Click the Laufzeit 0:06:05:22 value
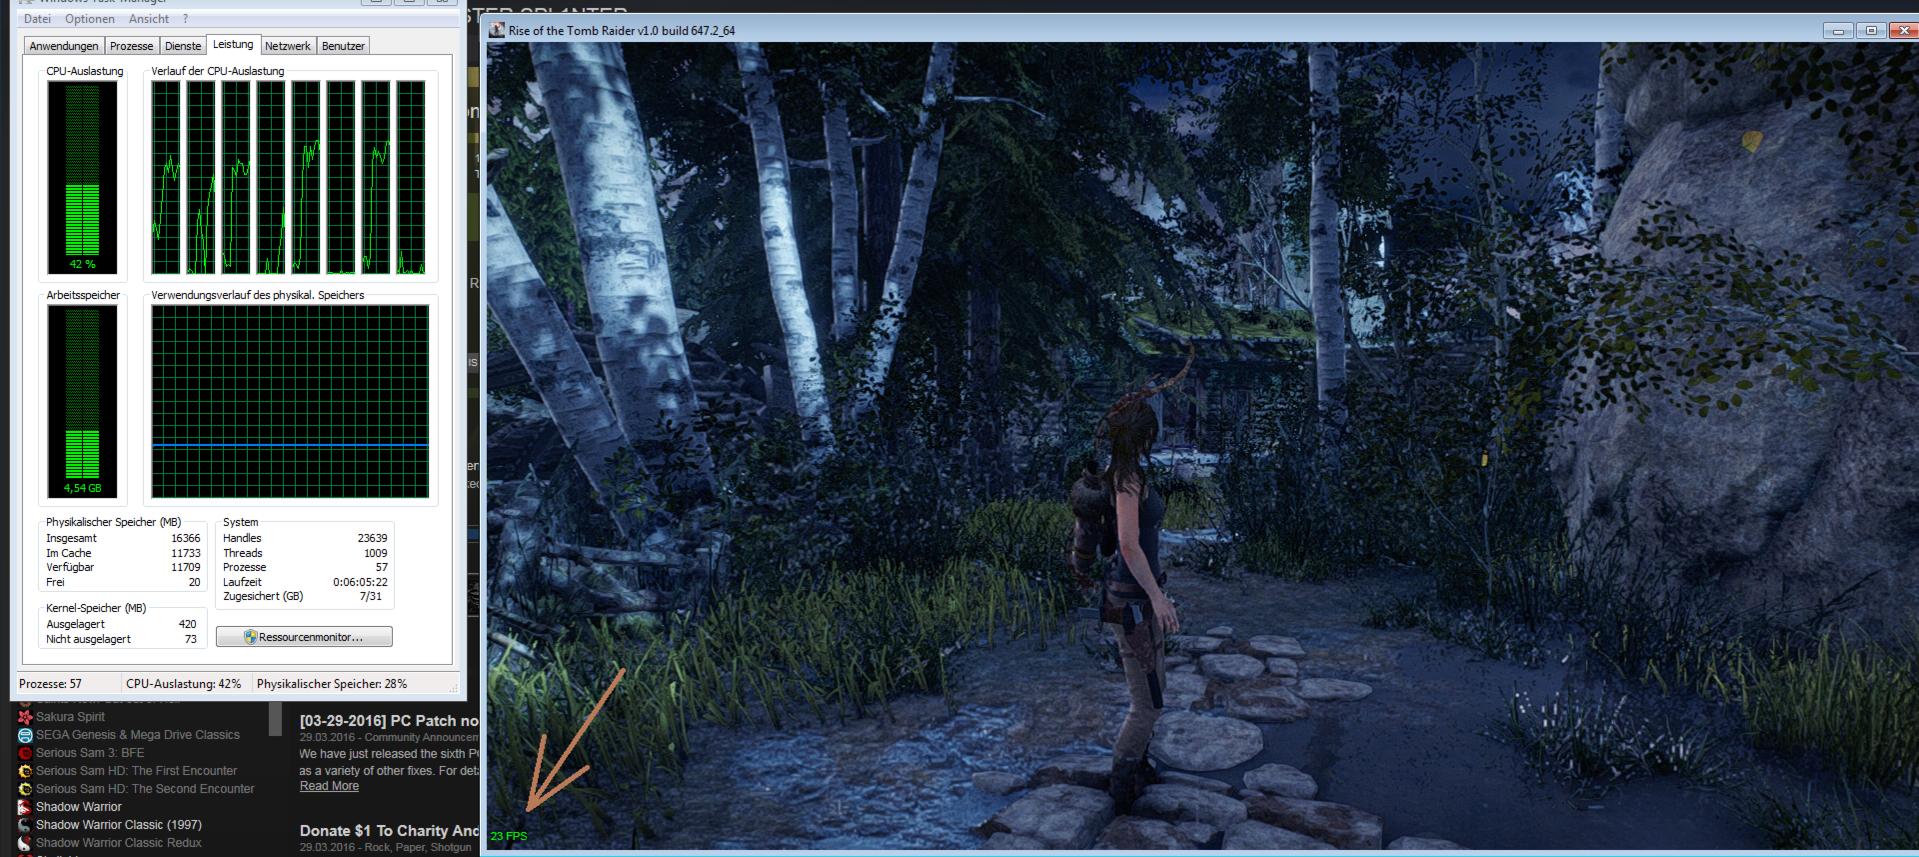Viewport: 1919px width, 857px height. (360, 582)
